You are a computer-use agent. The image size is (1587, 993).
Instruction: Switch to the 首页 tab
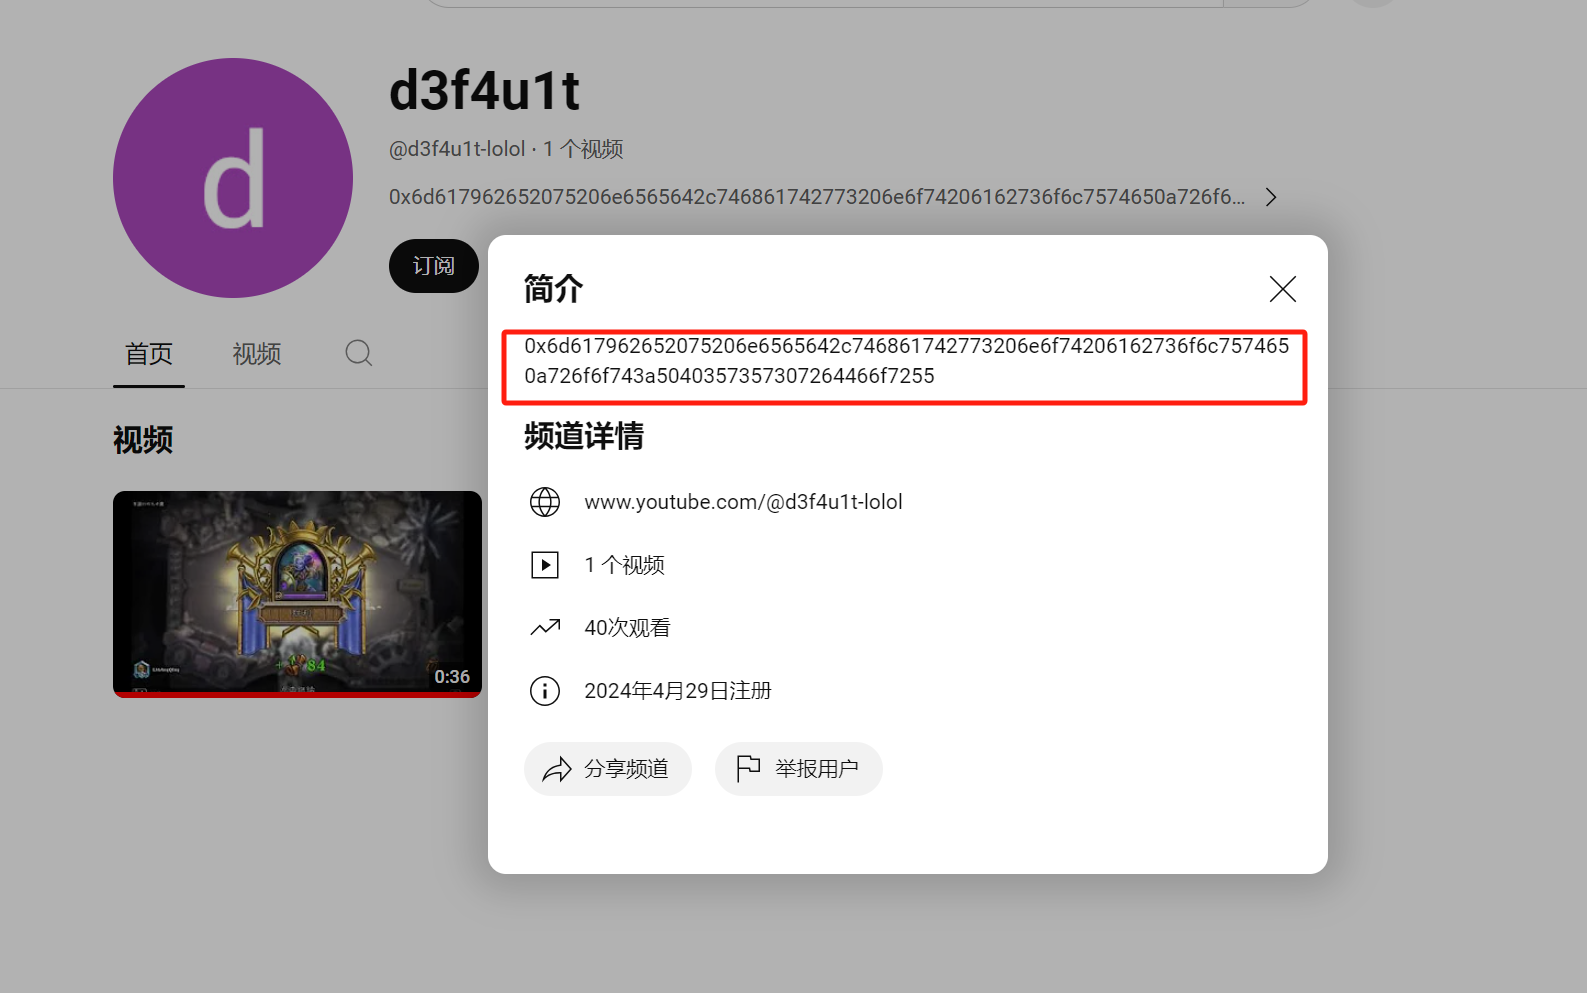pyautogui.click(x=149, y=354)
